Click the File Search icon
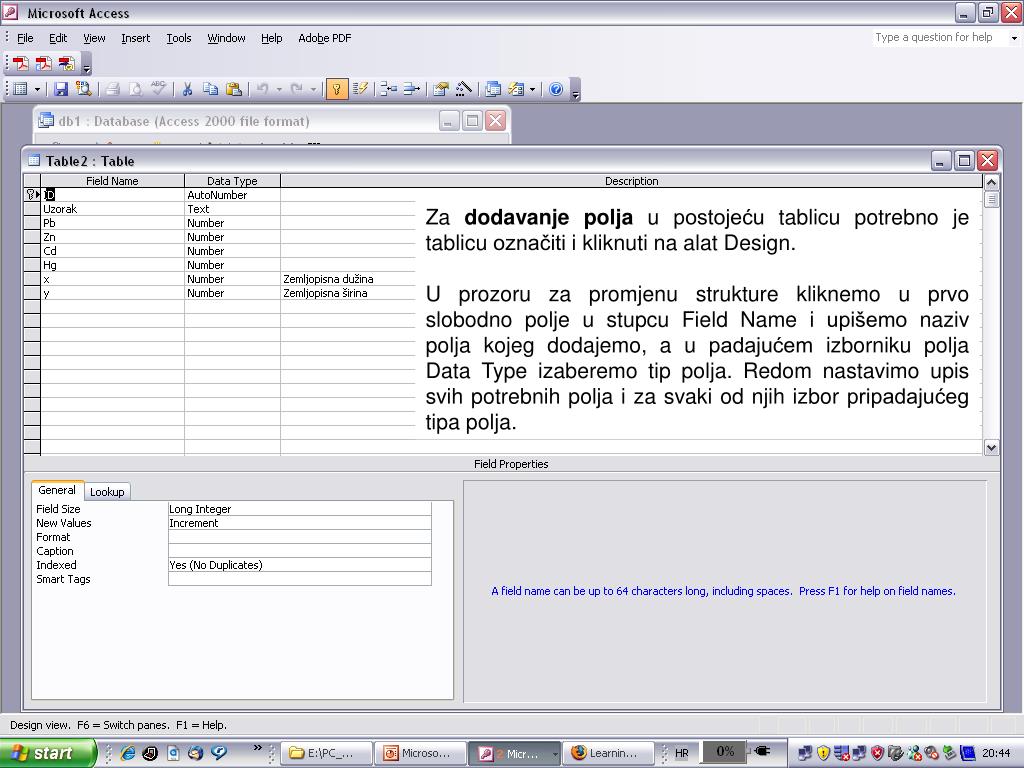This screenshot has height=768, width=1024. [84, 89]
